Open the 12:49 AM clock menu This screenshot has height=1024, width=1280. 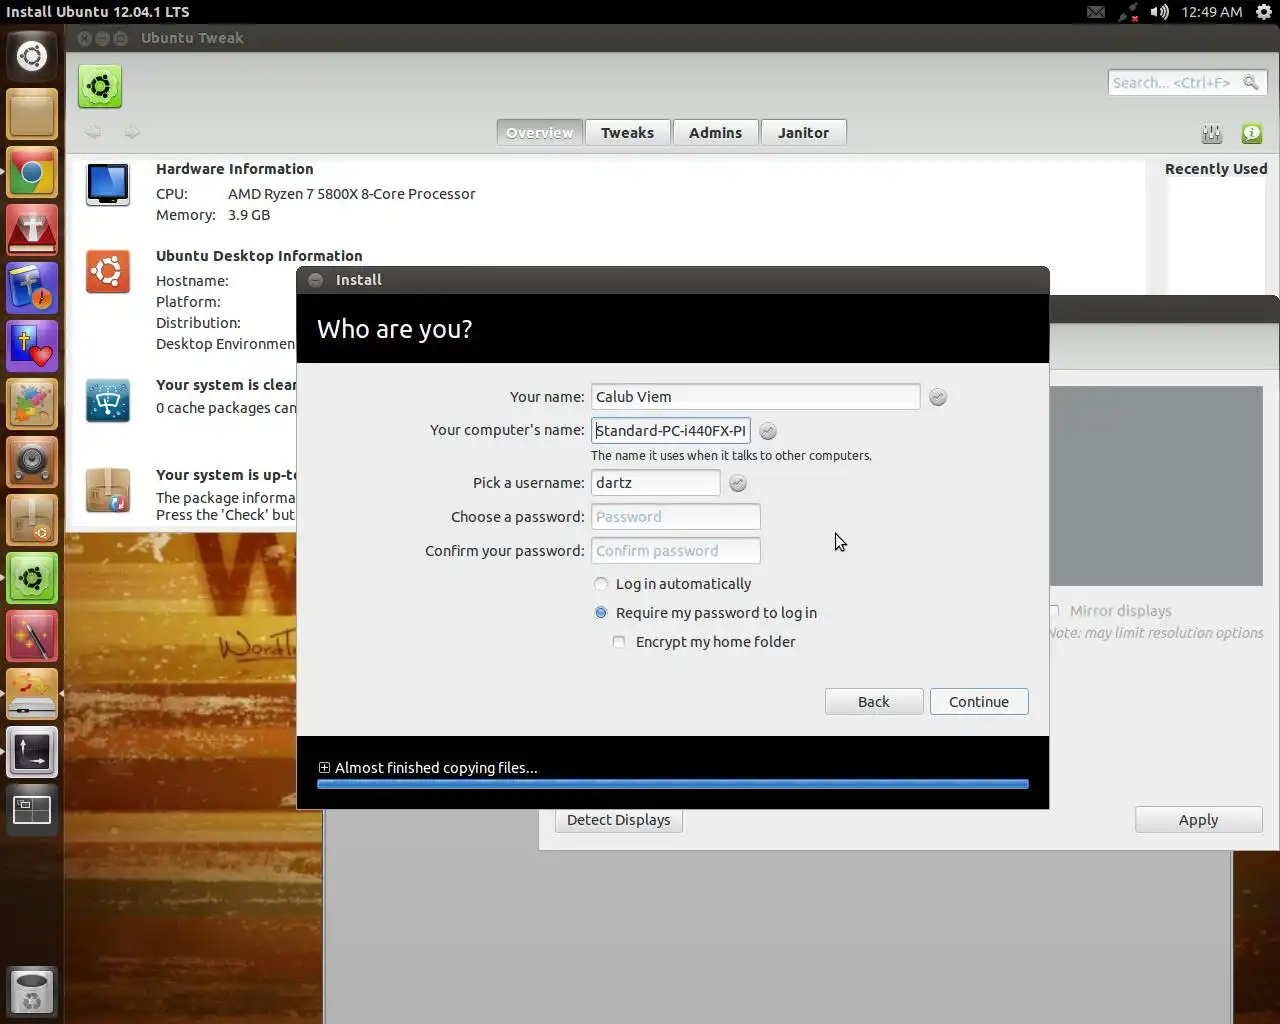point(1212,12)
